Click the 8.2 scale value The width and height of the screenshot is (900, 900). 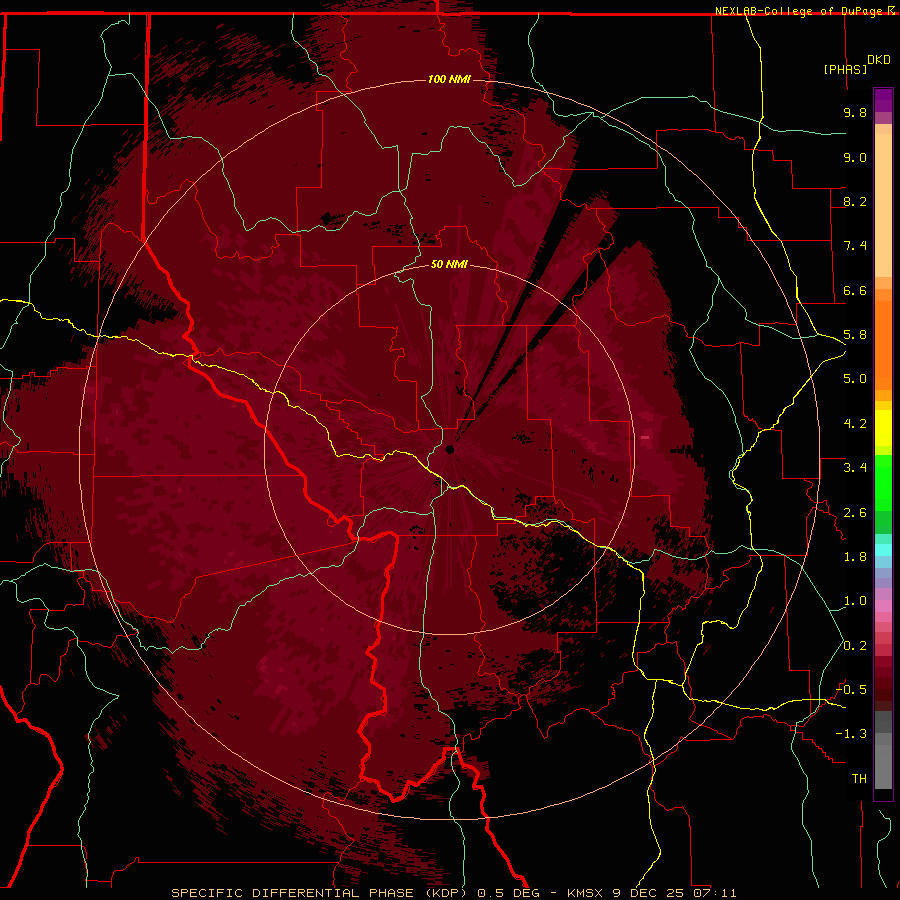pyautogui.click(x=855, y=201)
